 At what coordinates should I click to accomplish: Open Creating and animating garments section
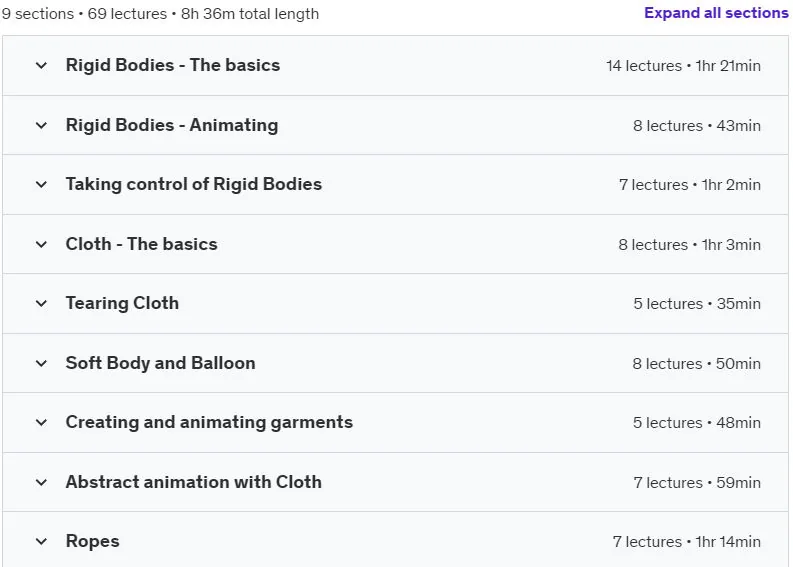[209, 422]
